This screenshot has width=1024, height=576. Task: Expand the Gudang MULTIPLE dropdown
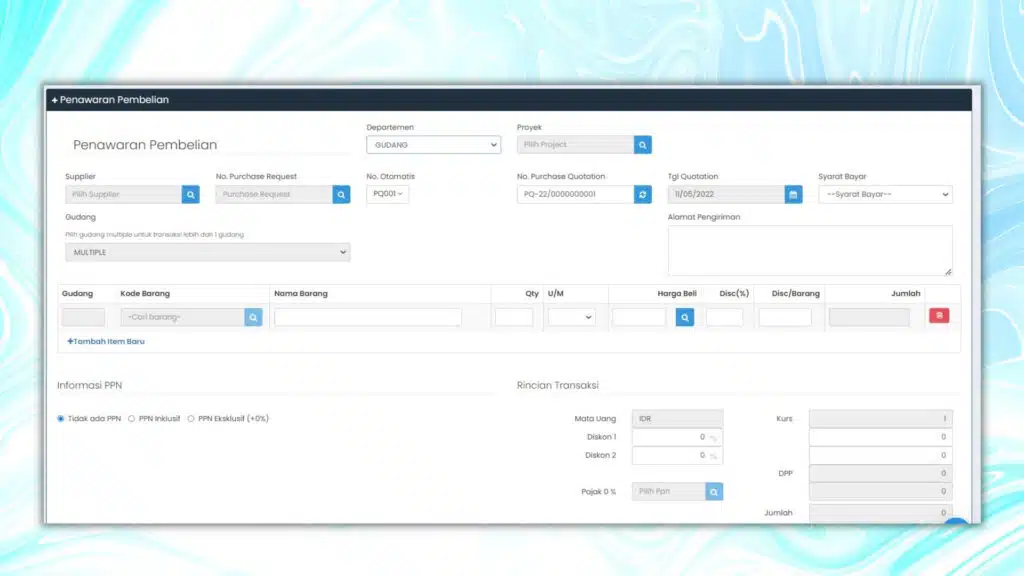point(208,252)
